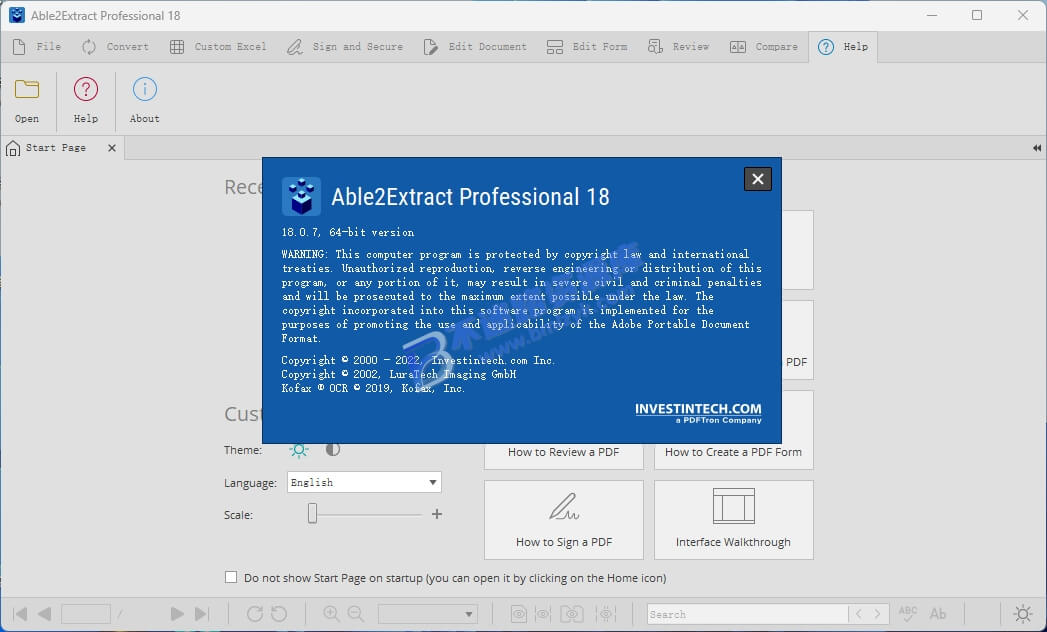
Task: Go to next page arrow
Action: (176, 614)
